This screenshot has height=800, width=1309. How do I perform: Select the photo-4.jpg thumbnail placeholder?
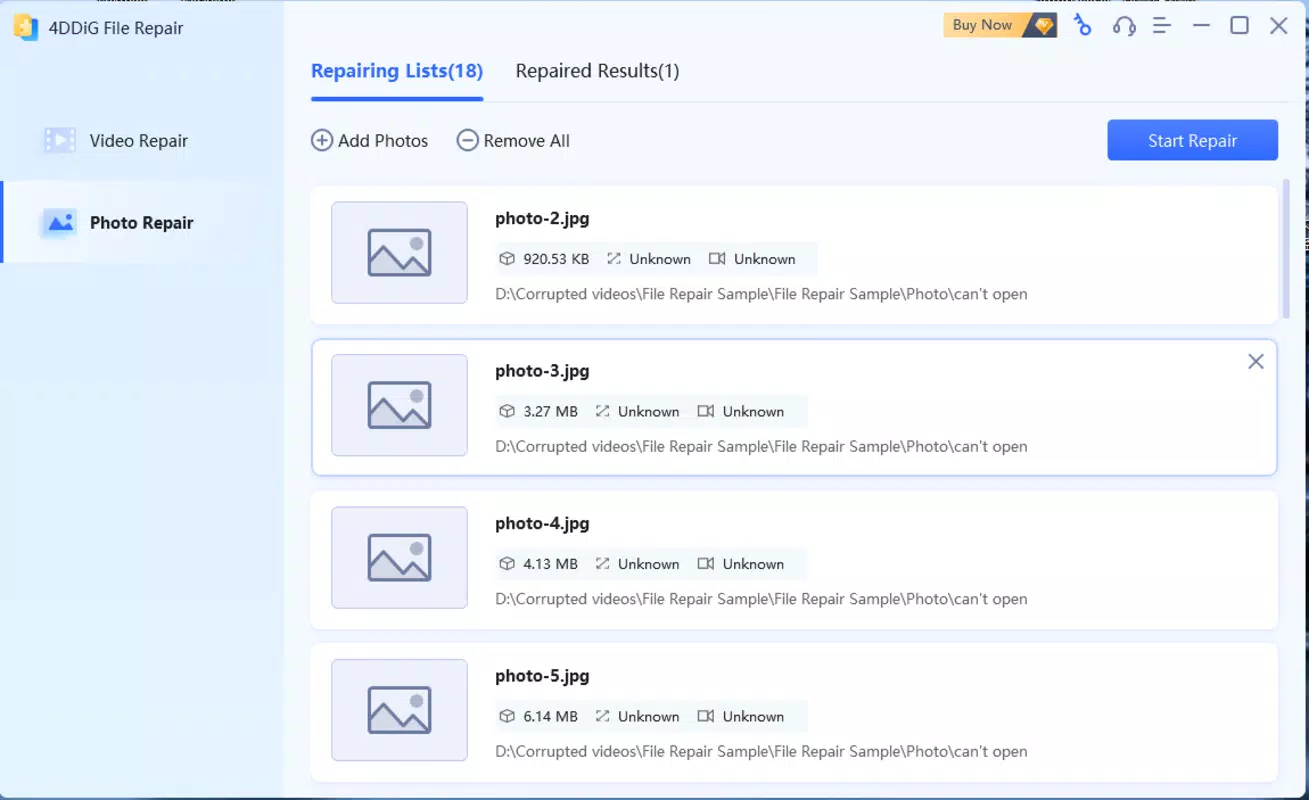(399, 558)
